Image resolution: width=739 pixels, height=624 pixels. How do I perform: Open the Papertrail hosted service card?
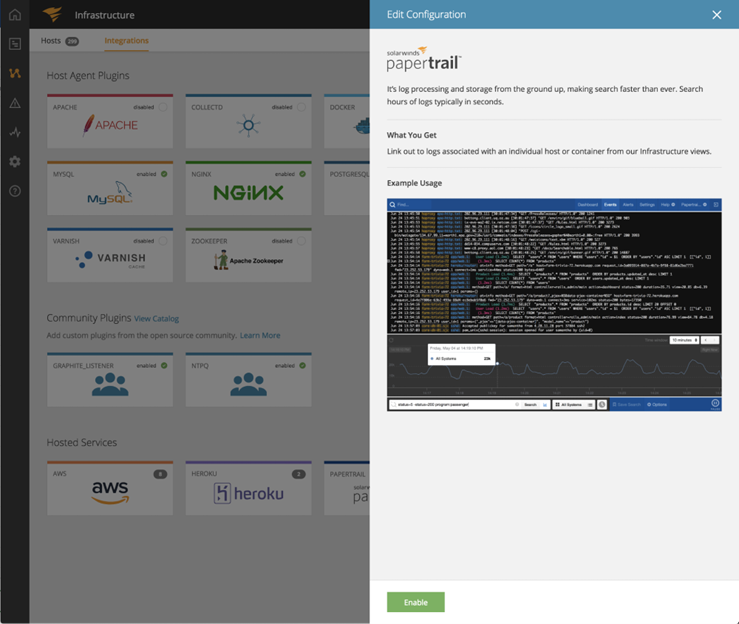[x=347, y=488]
